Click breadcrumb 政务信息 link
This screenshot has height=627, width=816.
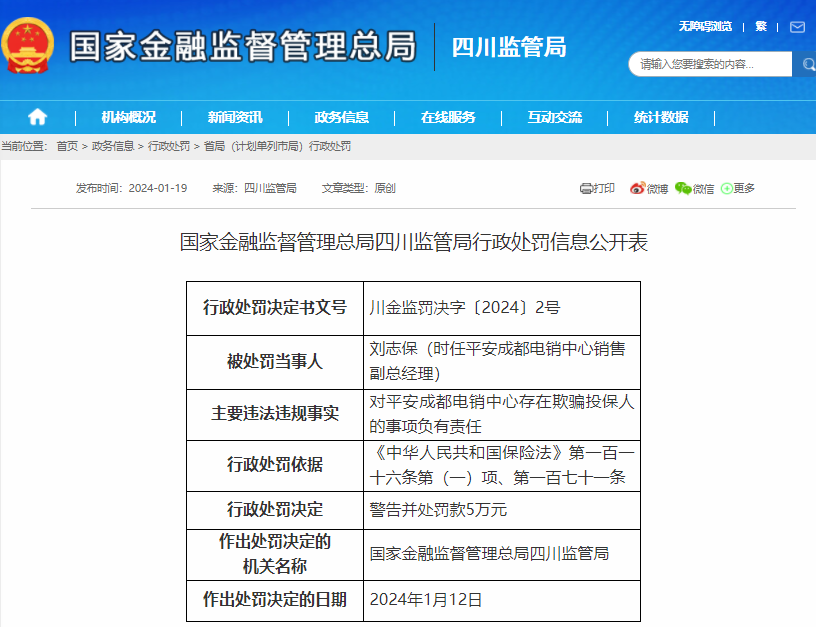pos(113,146)
